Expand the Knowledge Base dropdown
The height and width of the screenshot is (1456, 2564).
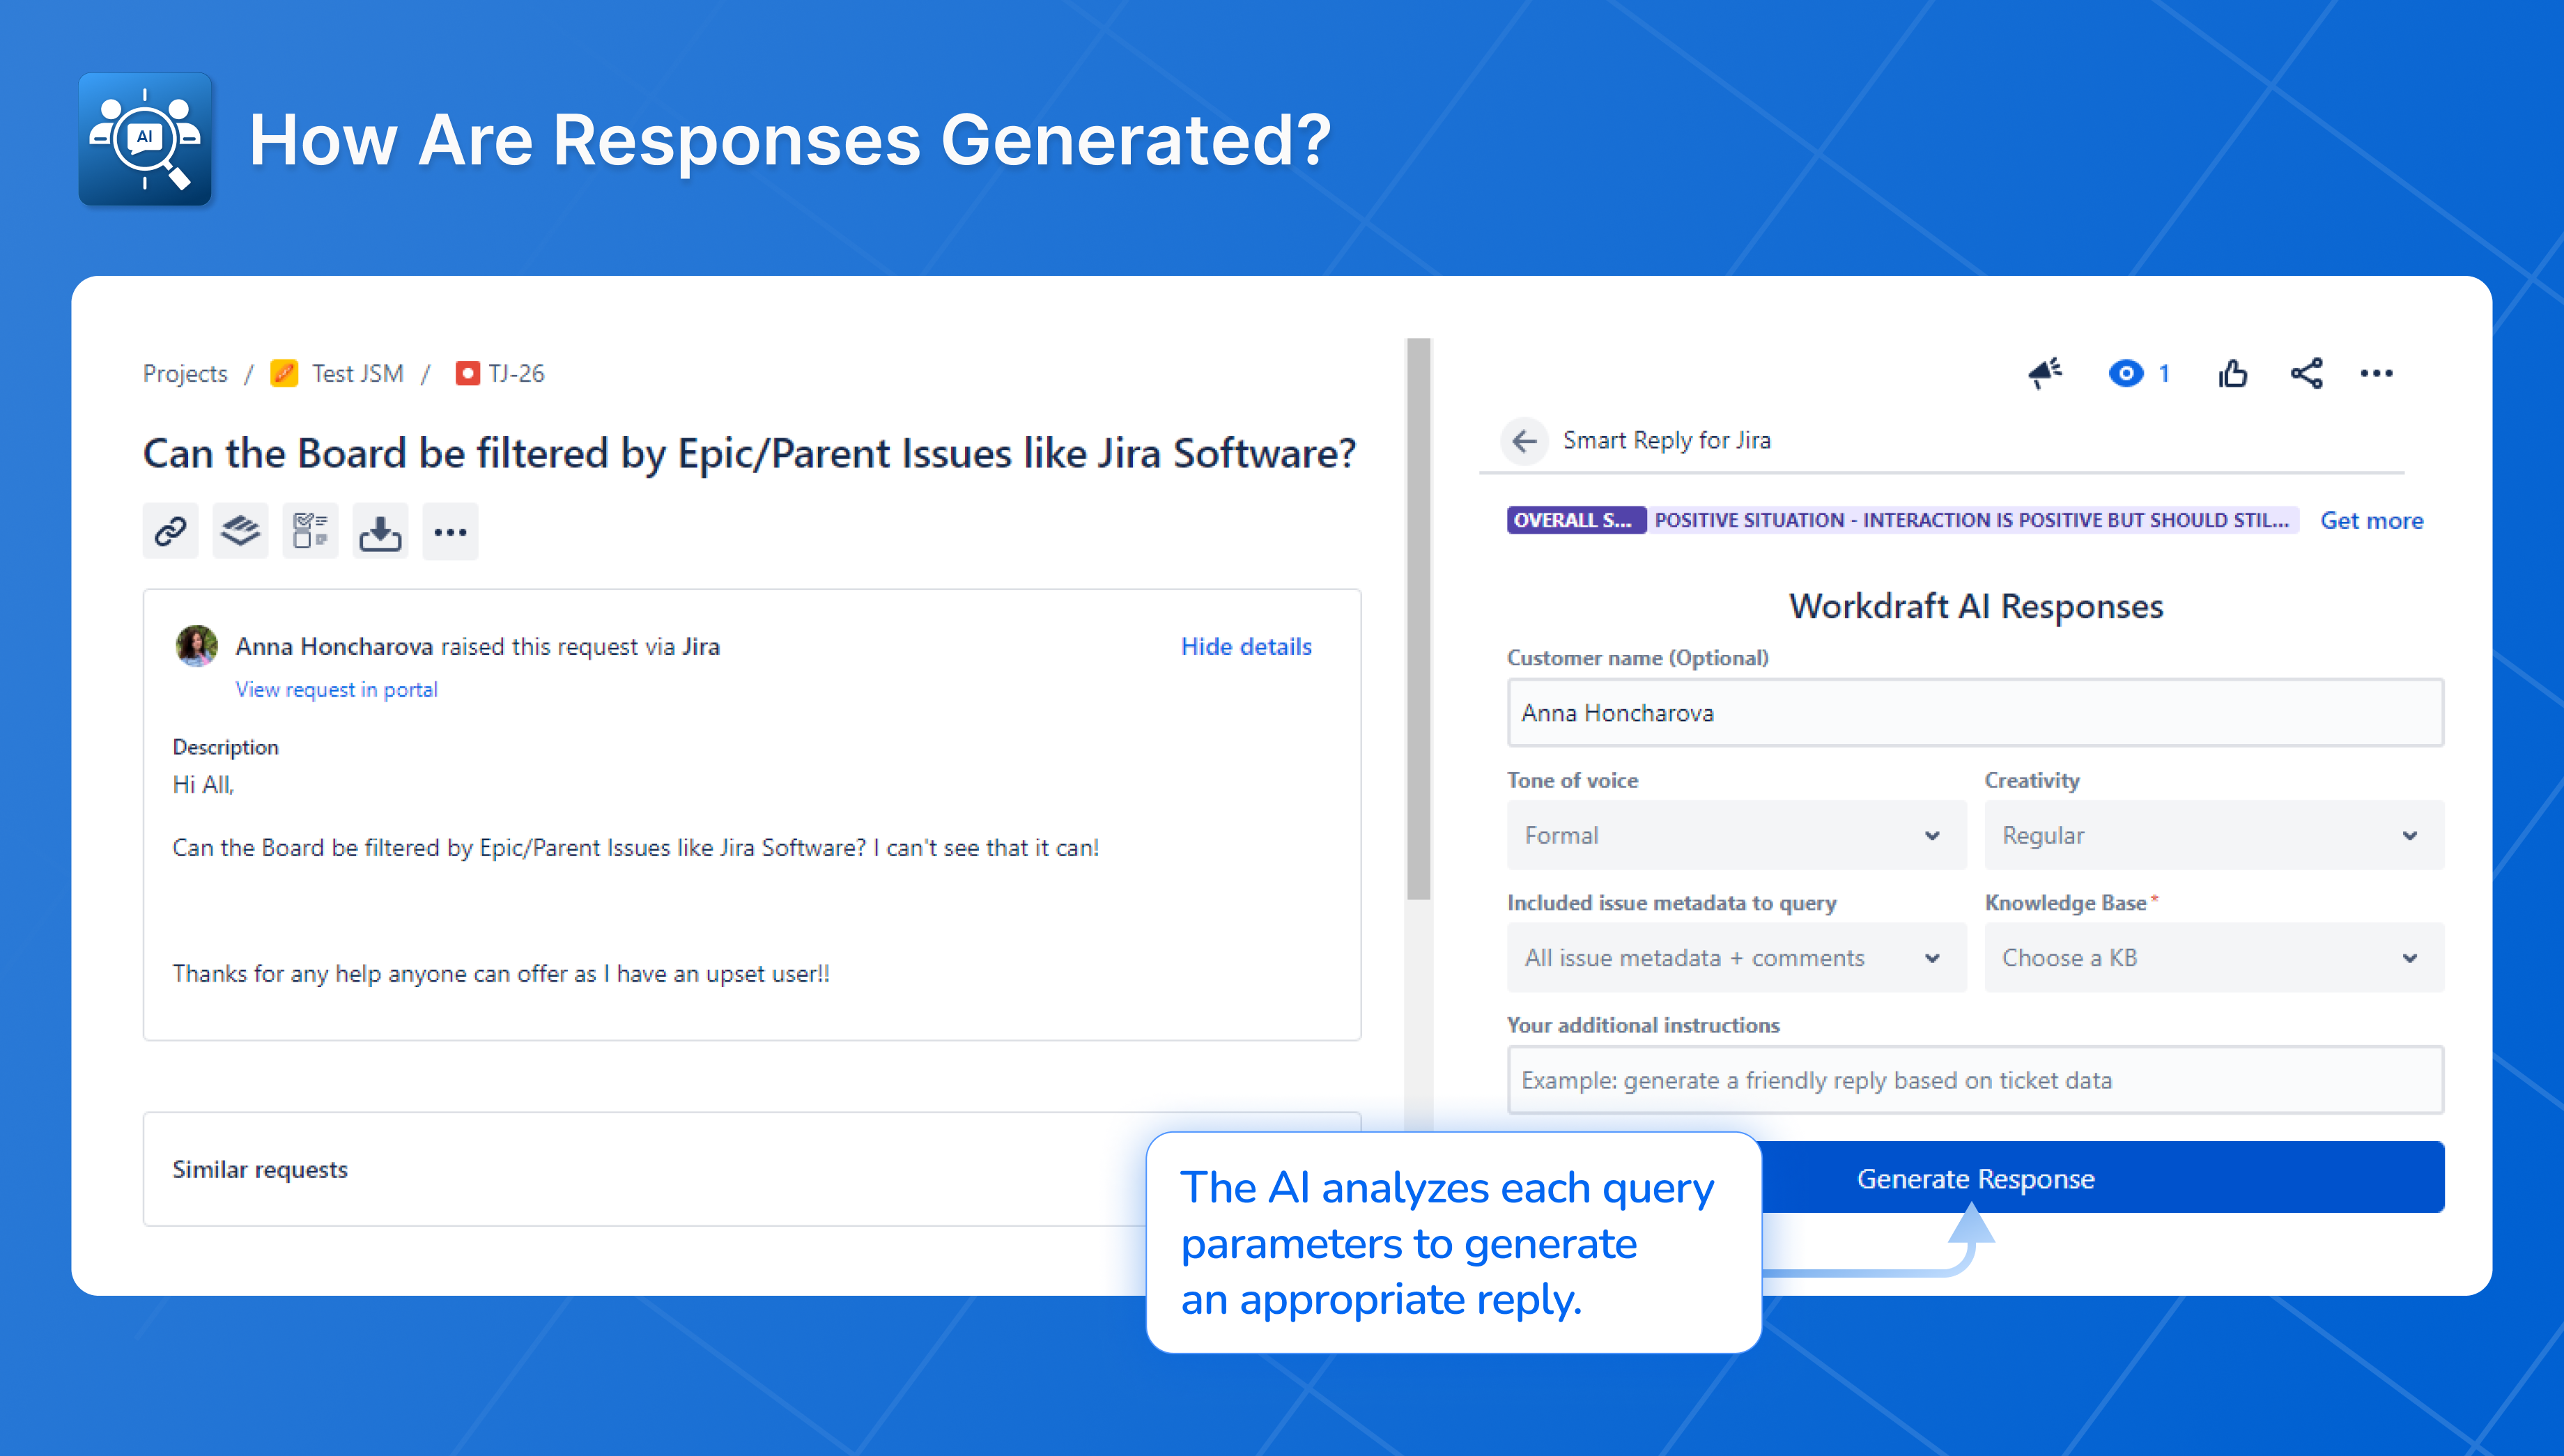[2213, 958]
